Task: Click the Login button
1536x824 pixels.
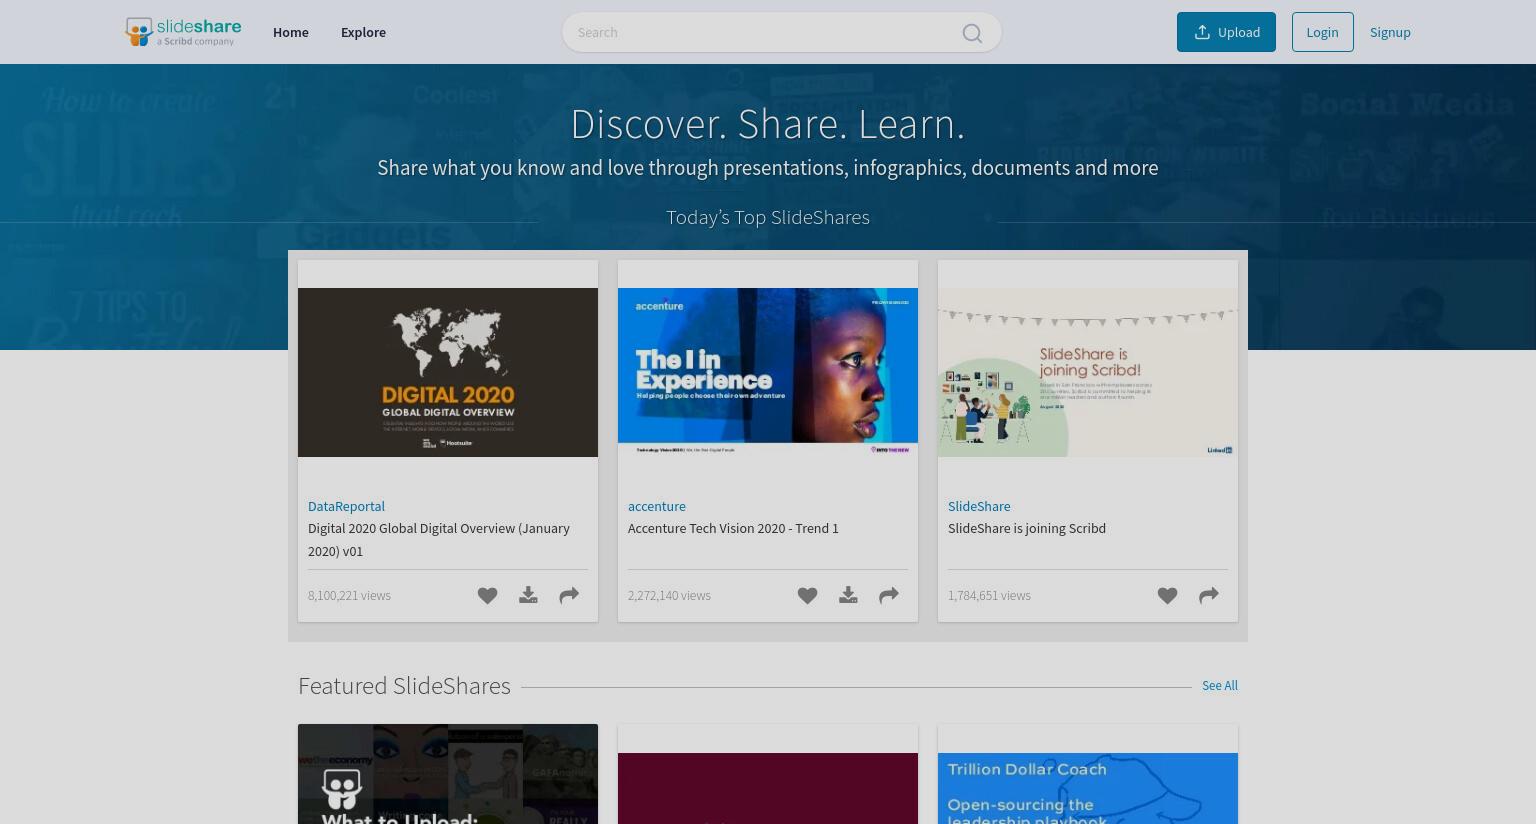Action: 1322,32
